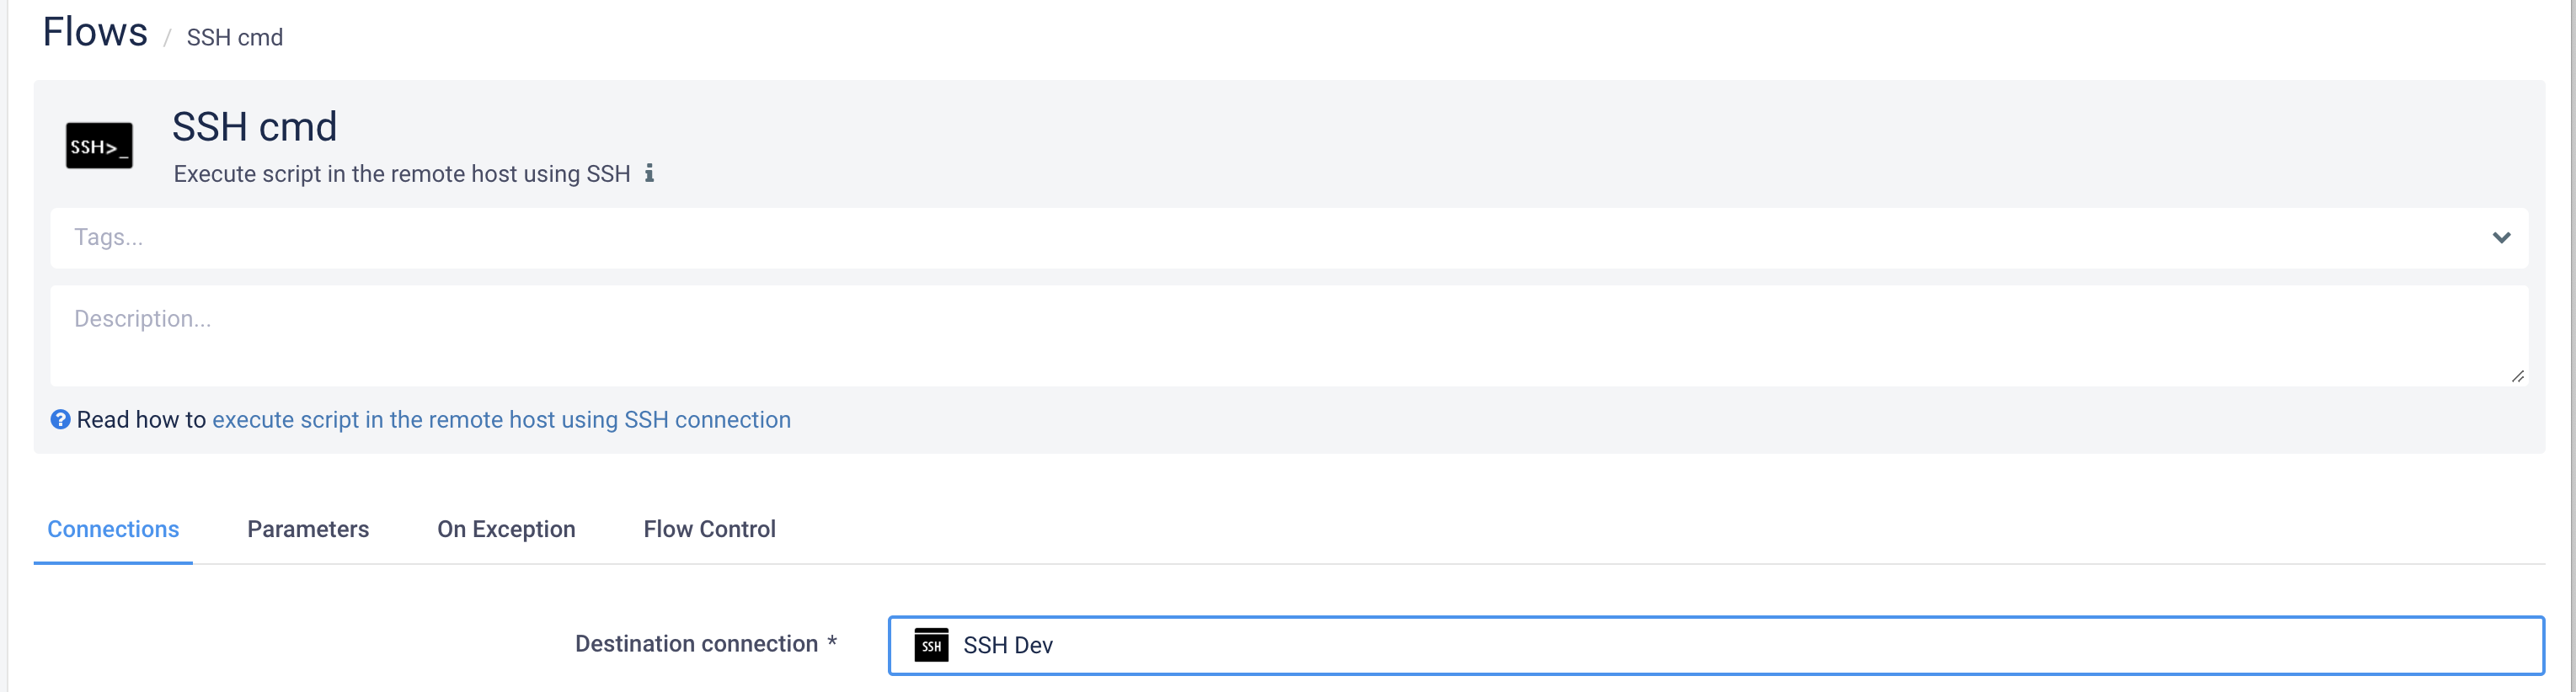Click the SSH cmd breadcrumb item

tap(235, 38)
